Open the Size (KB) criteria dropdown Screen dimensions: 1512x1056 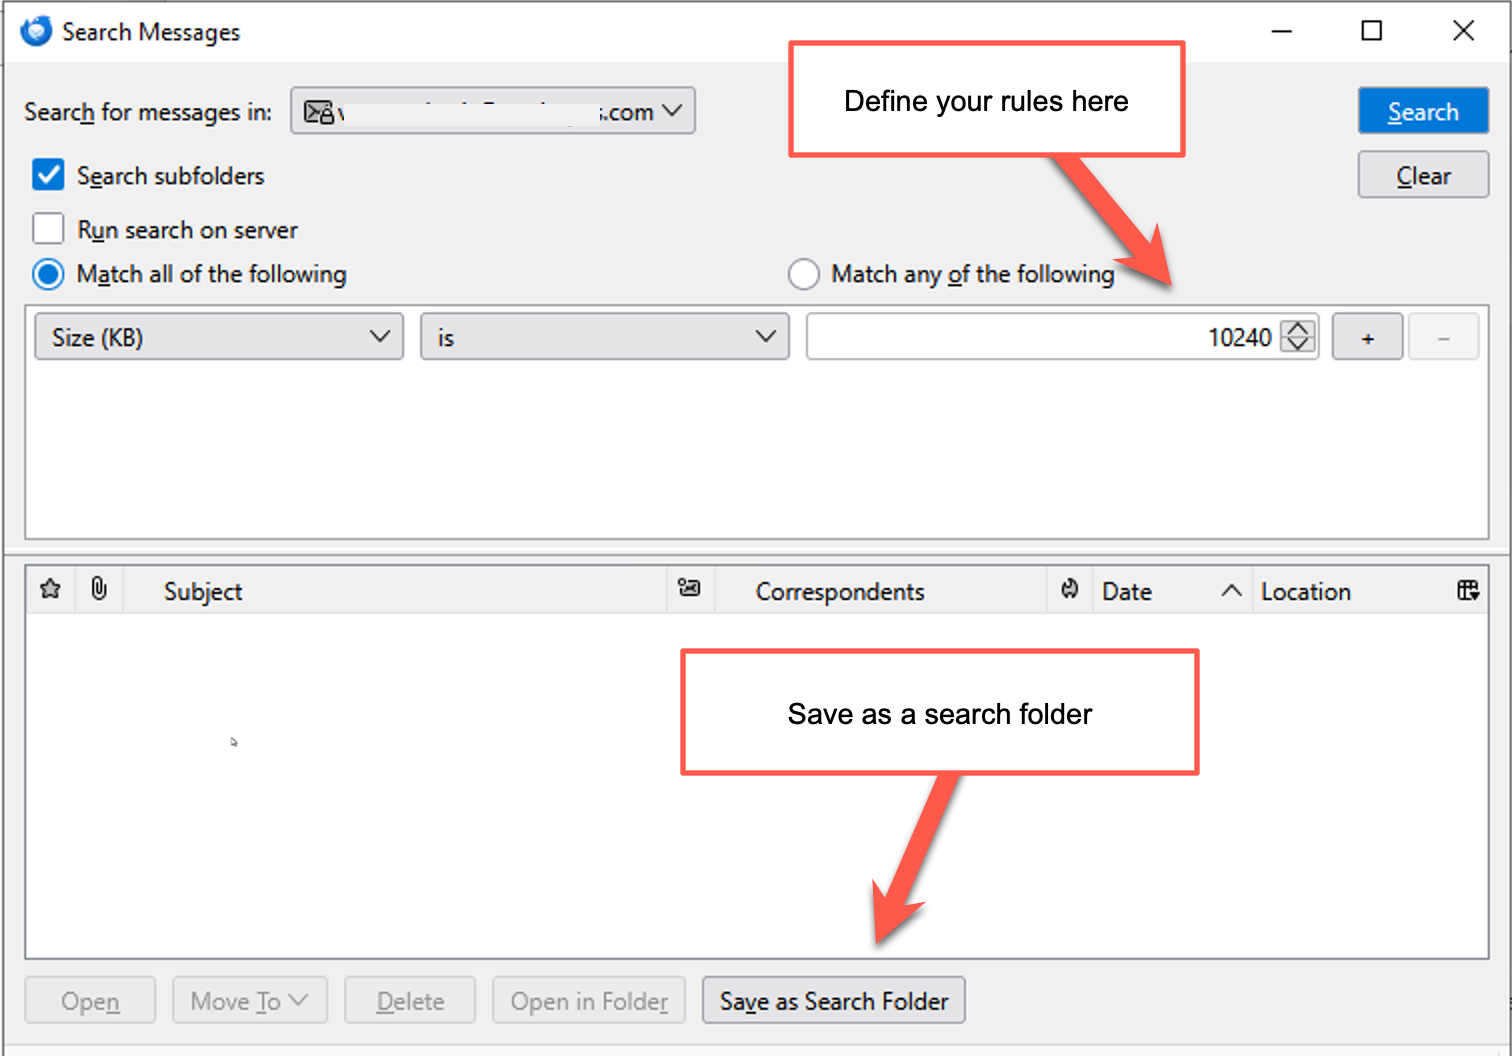point(219,337)
